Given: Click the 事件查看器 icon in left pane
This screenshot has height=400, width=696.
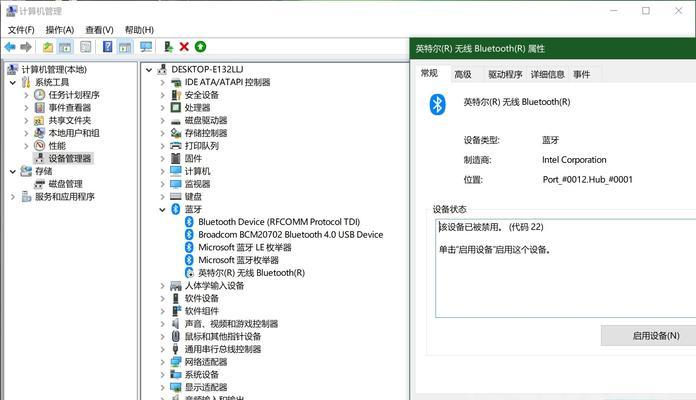Looking at the screenshot, I should pos(40,107).
